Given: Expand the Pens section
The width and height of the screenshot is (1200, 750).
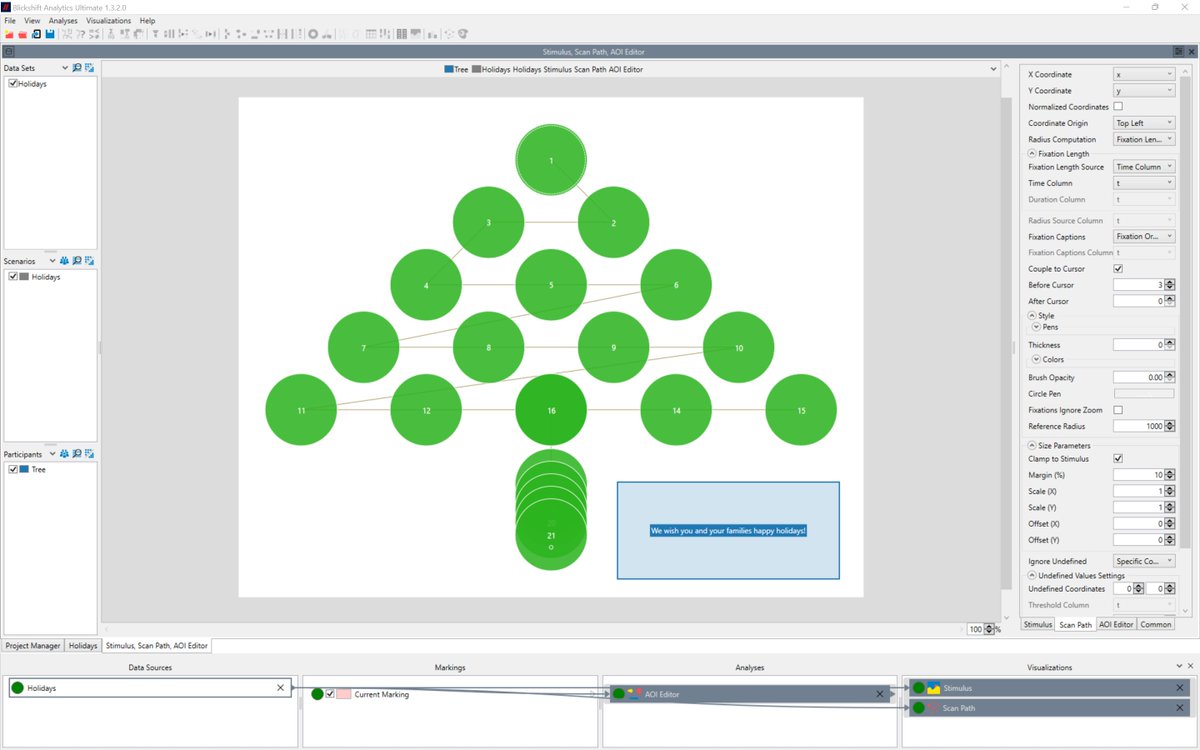Looking at the screenshot, I should point(1037,327).
